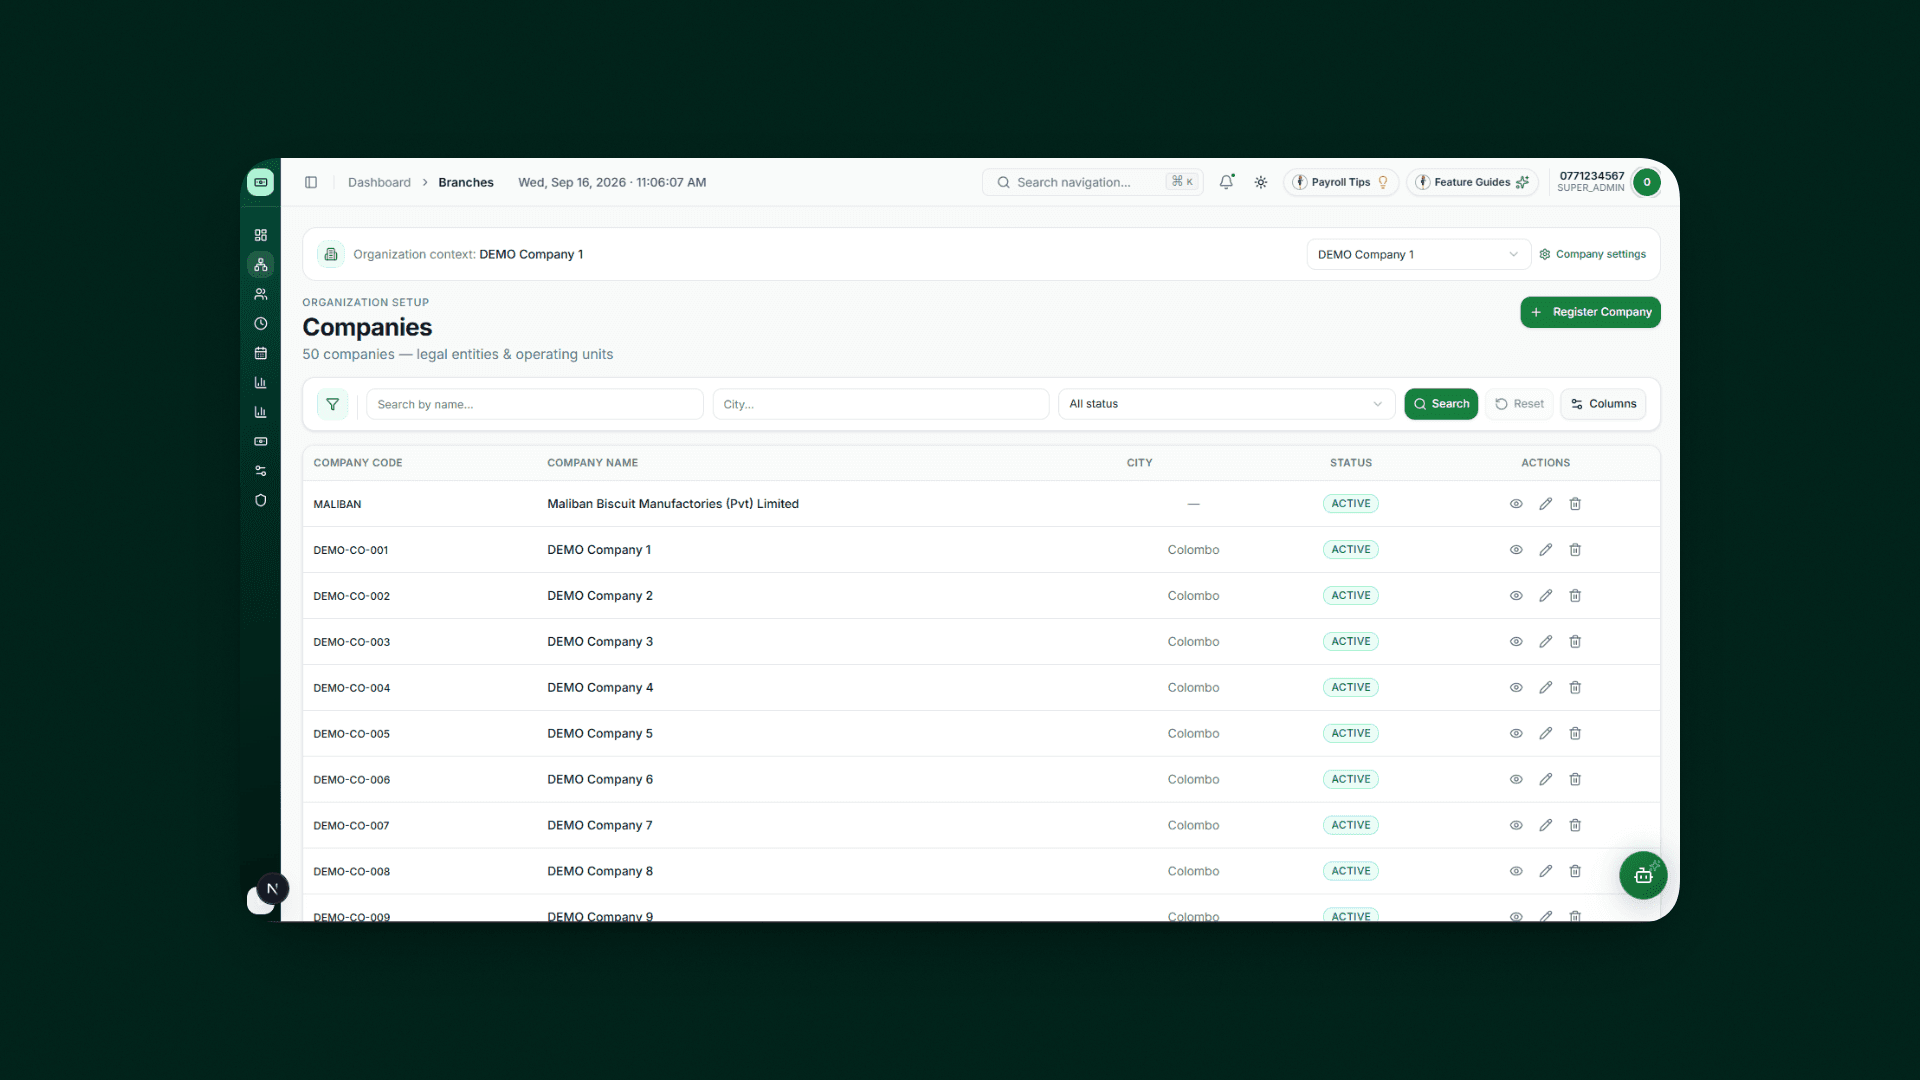Click the Register Company button
Screen dimensions: 1920x1080
1590,312
